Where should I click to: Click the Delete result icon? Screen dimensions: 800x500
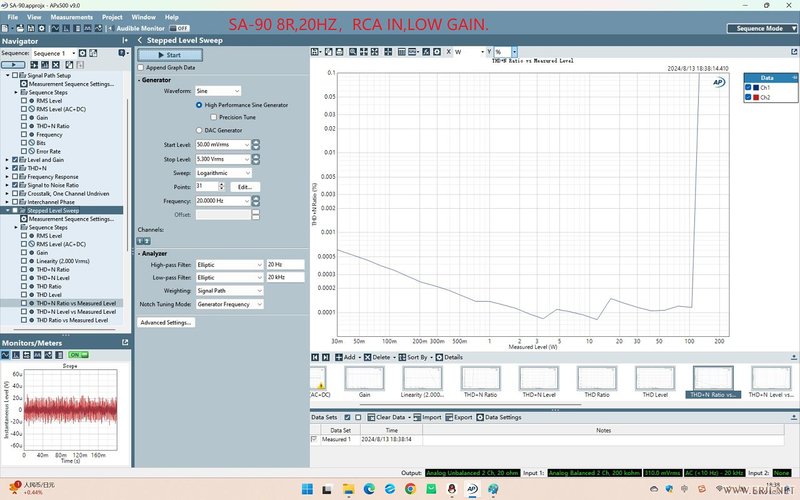[x=366, y=357]
